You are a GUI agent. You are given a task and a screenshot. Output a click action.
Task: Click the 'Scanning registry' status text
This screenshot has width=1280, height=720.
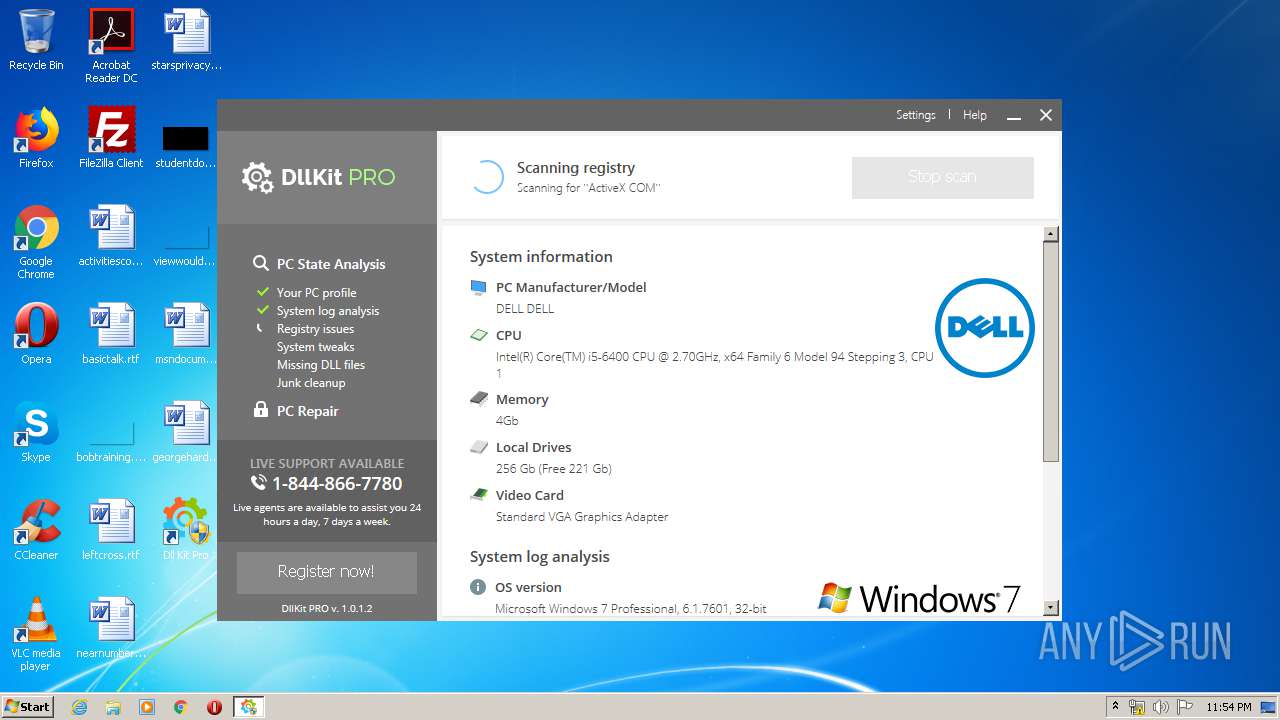[576, 168]
